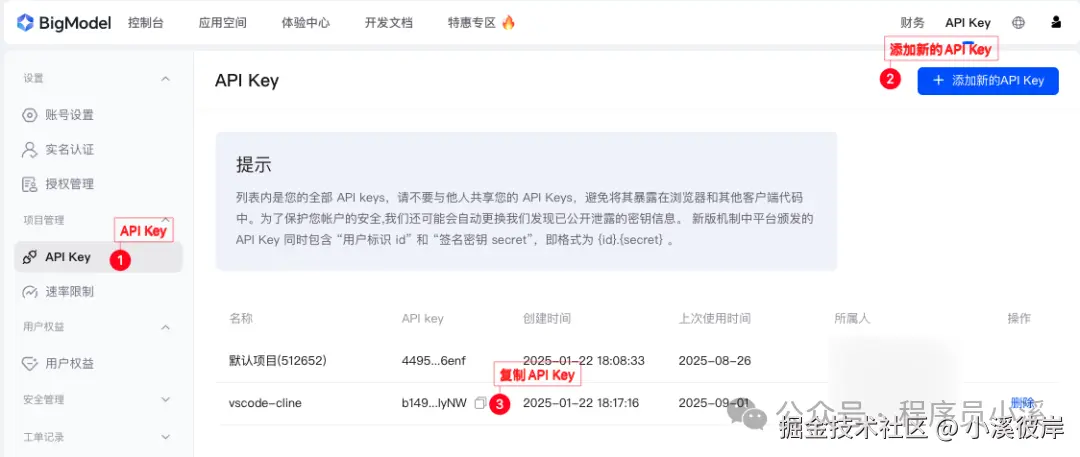Open the 控制台 top menu
This screenshot has width=1080, height=457.
[146, 22]
